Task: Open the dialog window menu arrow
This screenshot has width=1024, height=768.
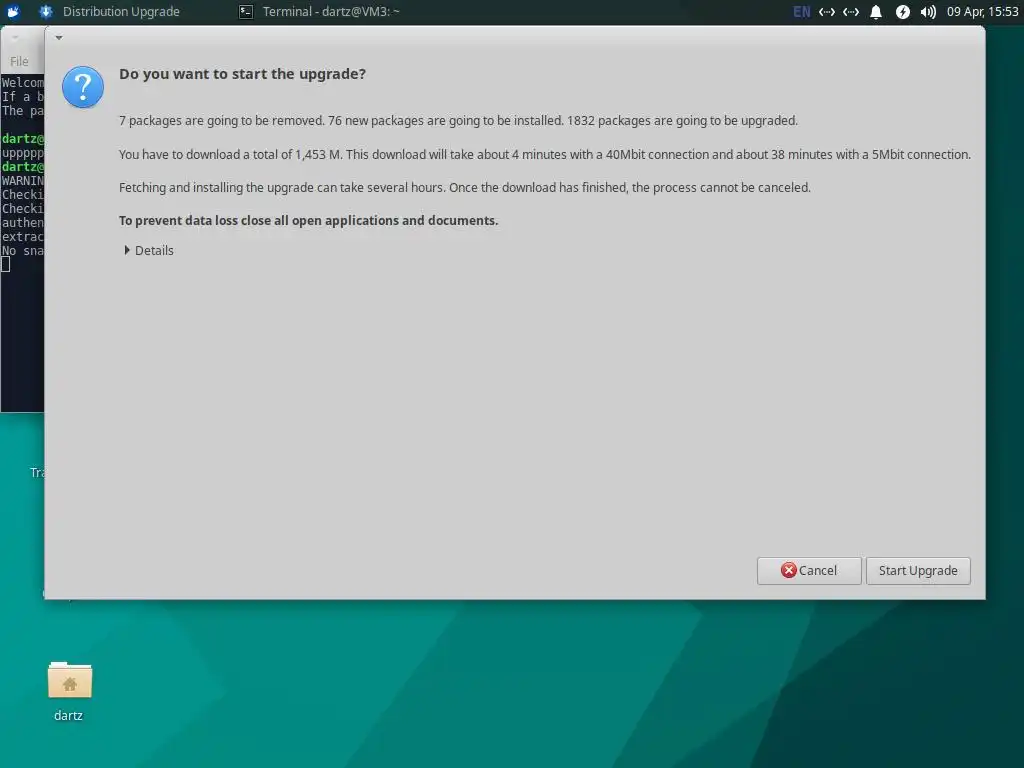Action: pos(59,38)
